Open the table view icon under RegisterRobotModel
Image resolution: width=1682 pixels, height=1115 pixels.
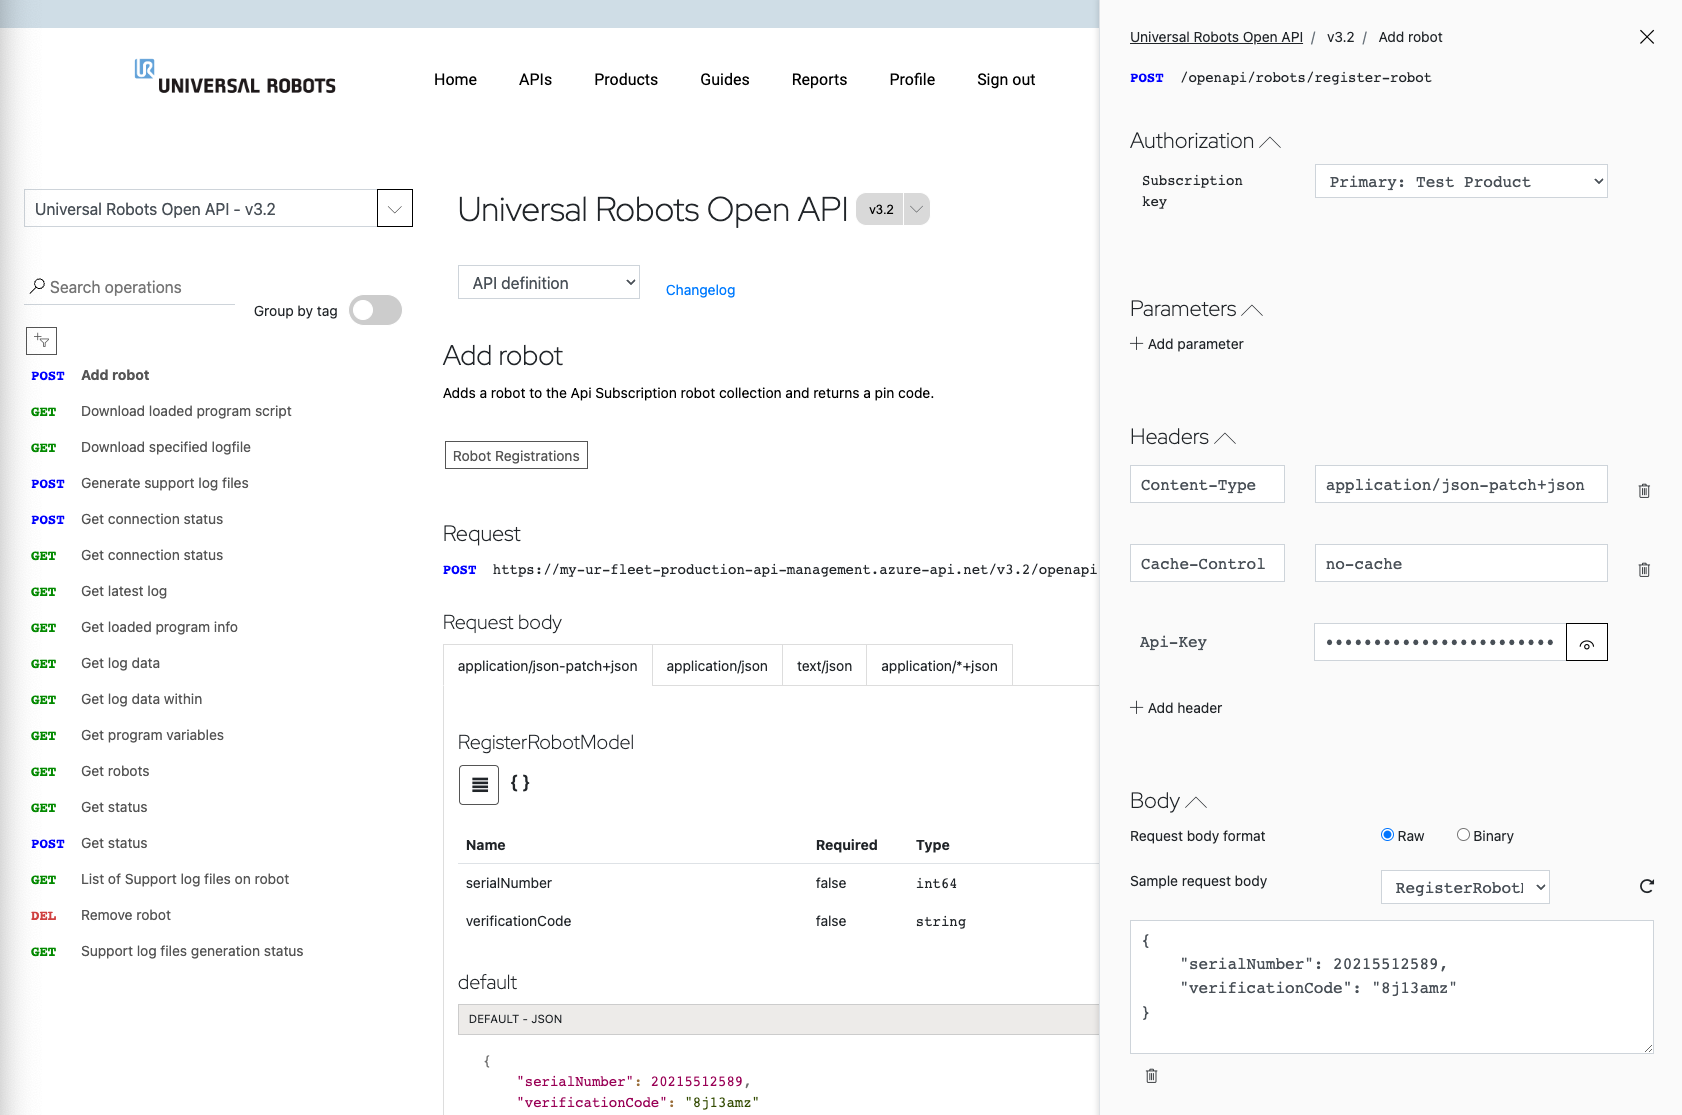(x=478, y=785)
